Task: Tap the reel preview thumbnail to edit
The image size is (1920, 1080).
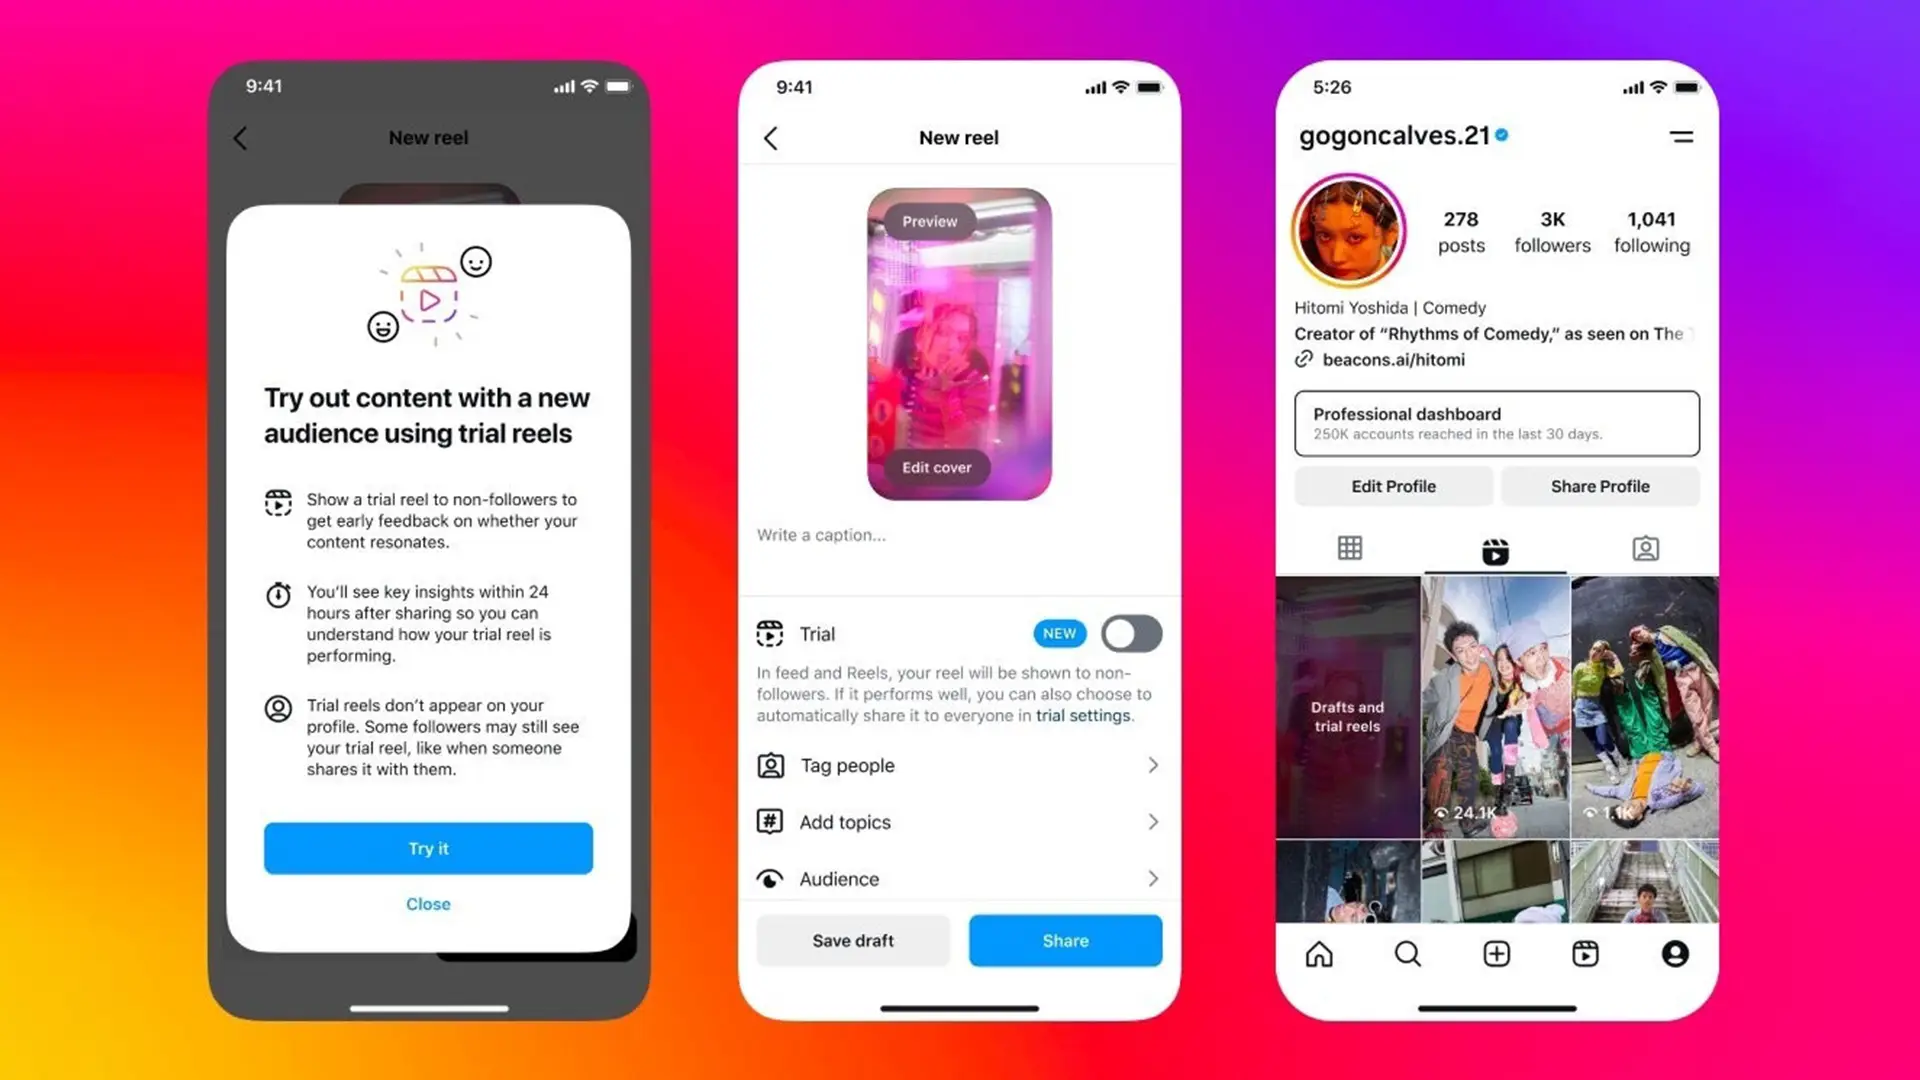Action: (x=960, y=342)
